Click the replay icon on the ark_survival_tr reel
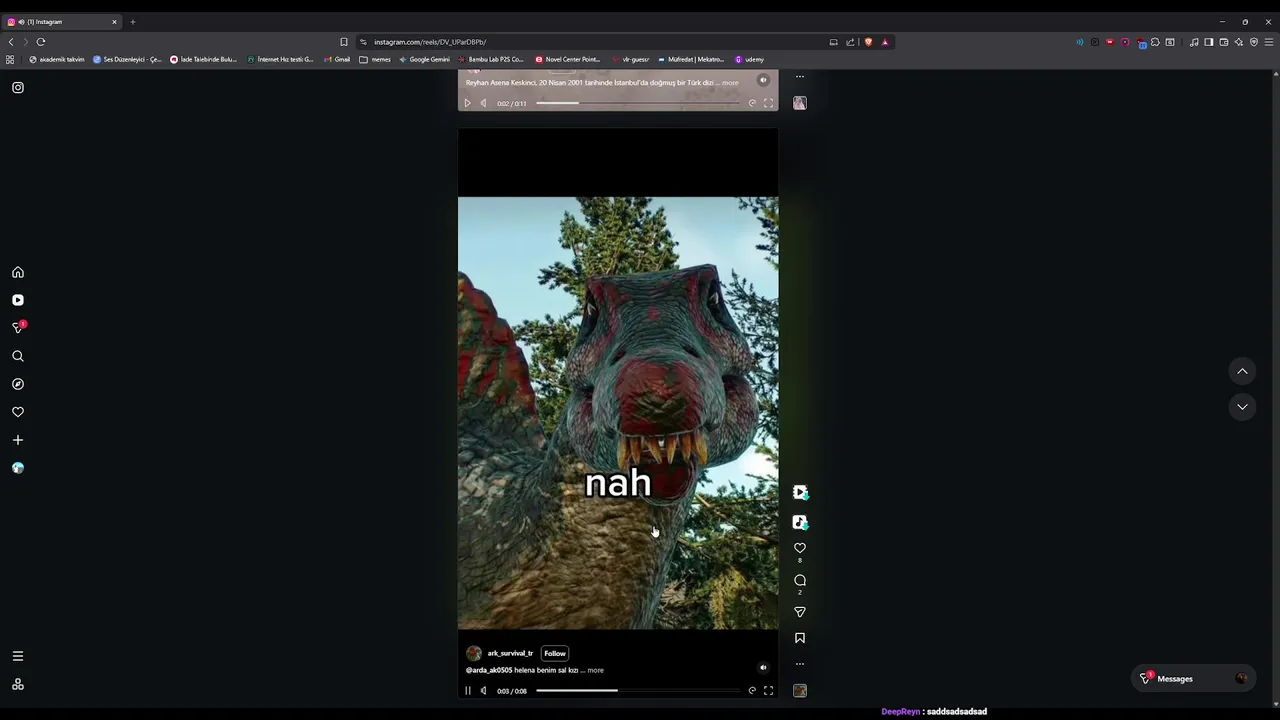Image resolution: width=1280 pixels, height=720 pixels. [x=752, y=691]
